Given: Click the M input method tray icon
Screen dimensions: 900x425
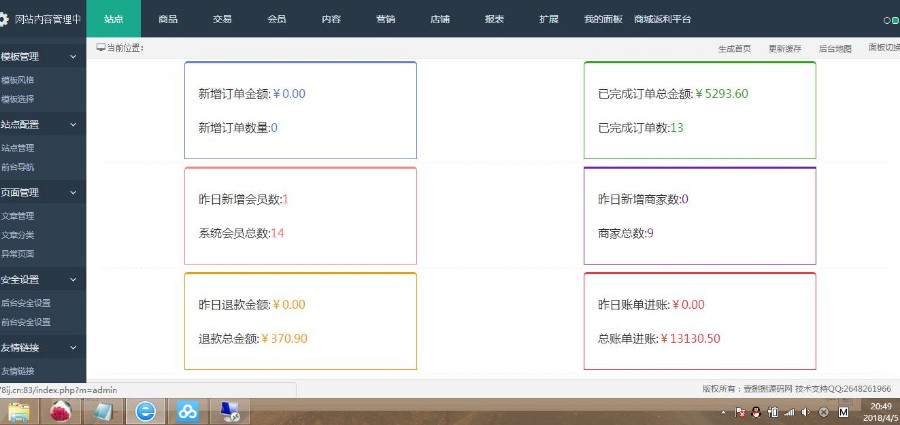Looking at the screenshot, I should click(843, 412).
